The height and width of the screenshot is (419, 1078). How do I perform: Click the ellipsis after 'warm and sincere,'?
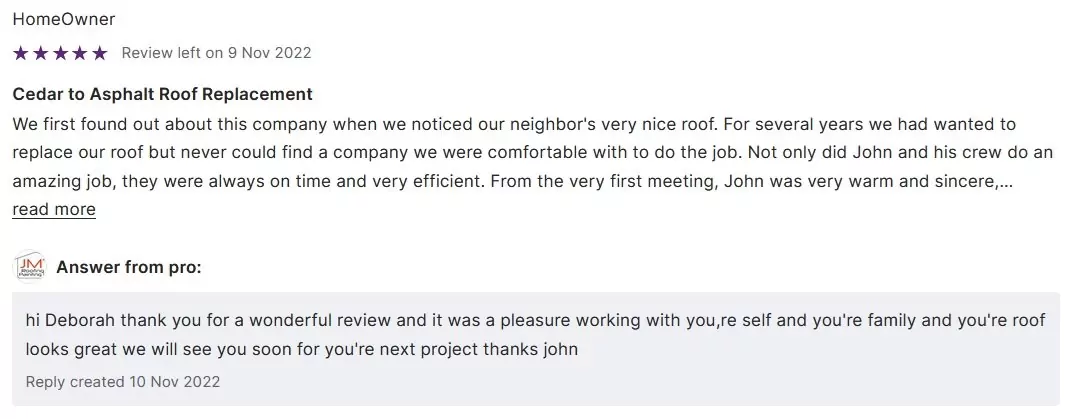(x=1006, y=183)
